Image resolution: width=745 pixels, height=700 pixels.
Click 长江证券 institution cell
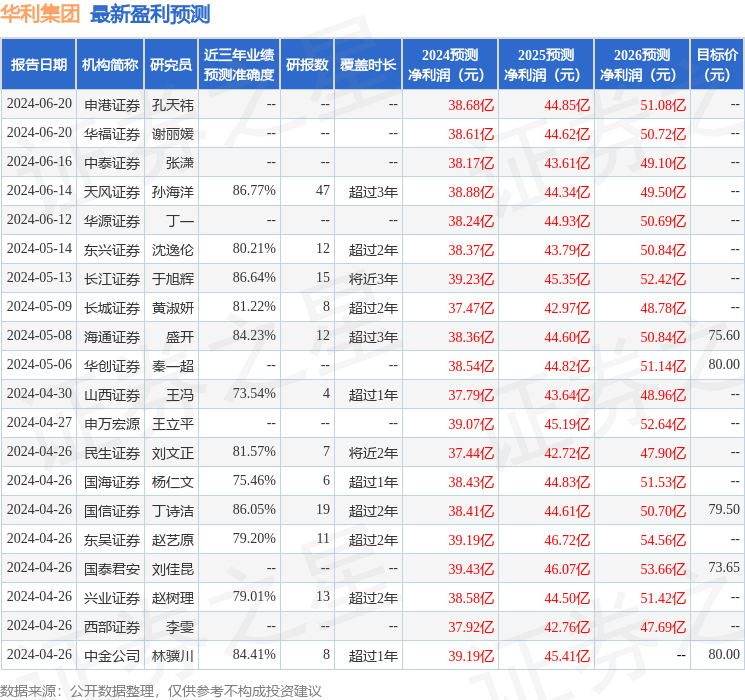point(112,279)
